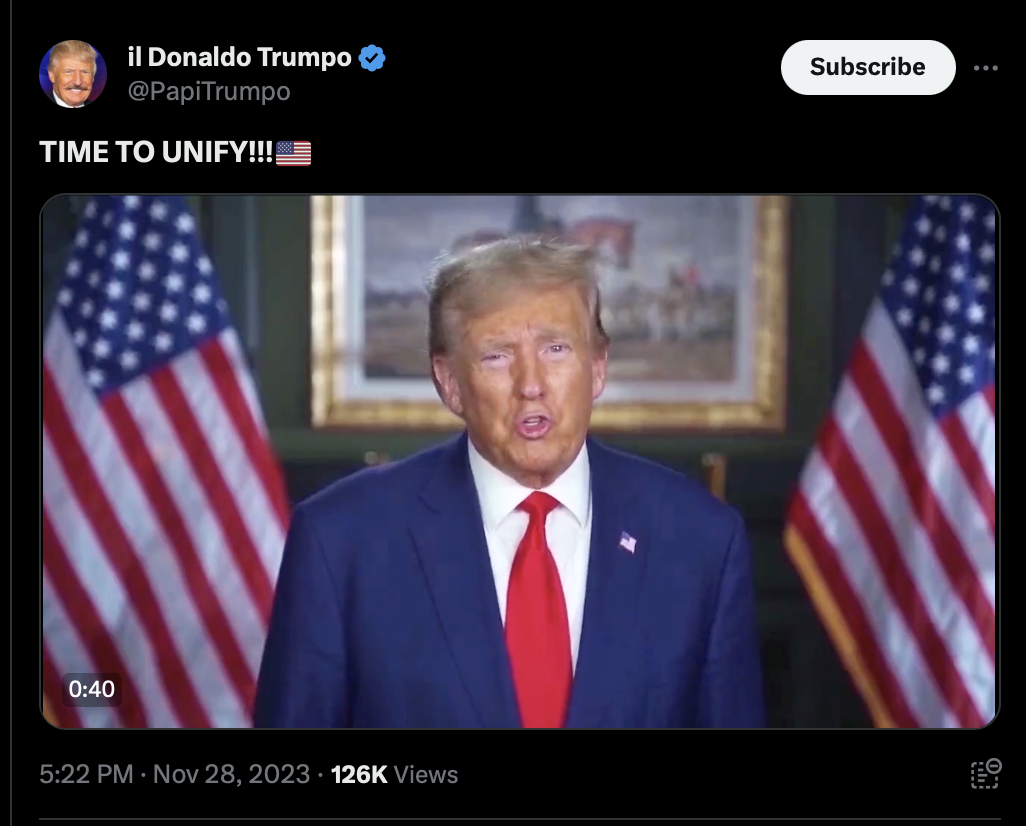Visit the @PapiTrumpo handle link
The width and height of the screenshot is (1026, 826).
click(209, 92)
